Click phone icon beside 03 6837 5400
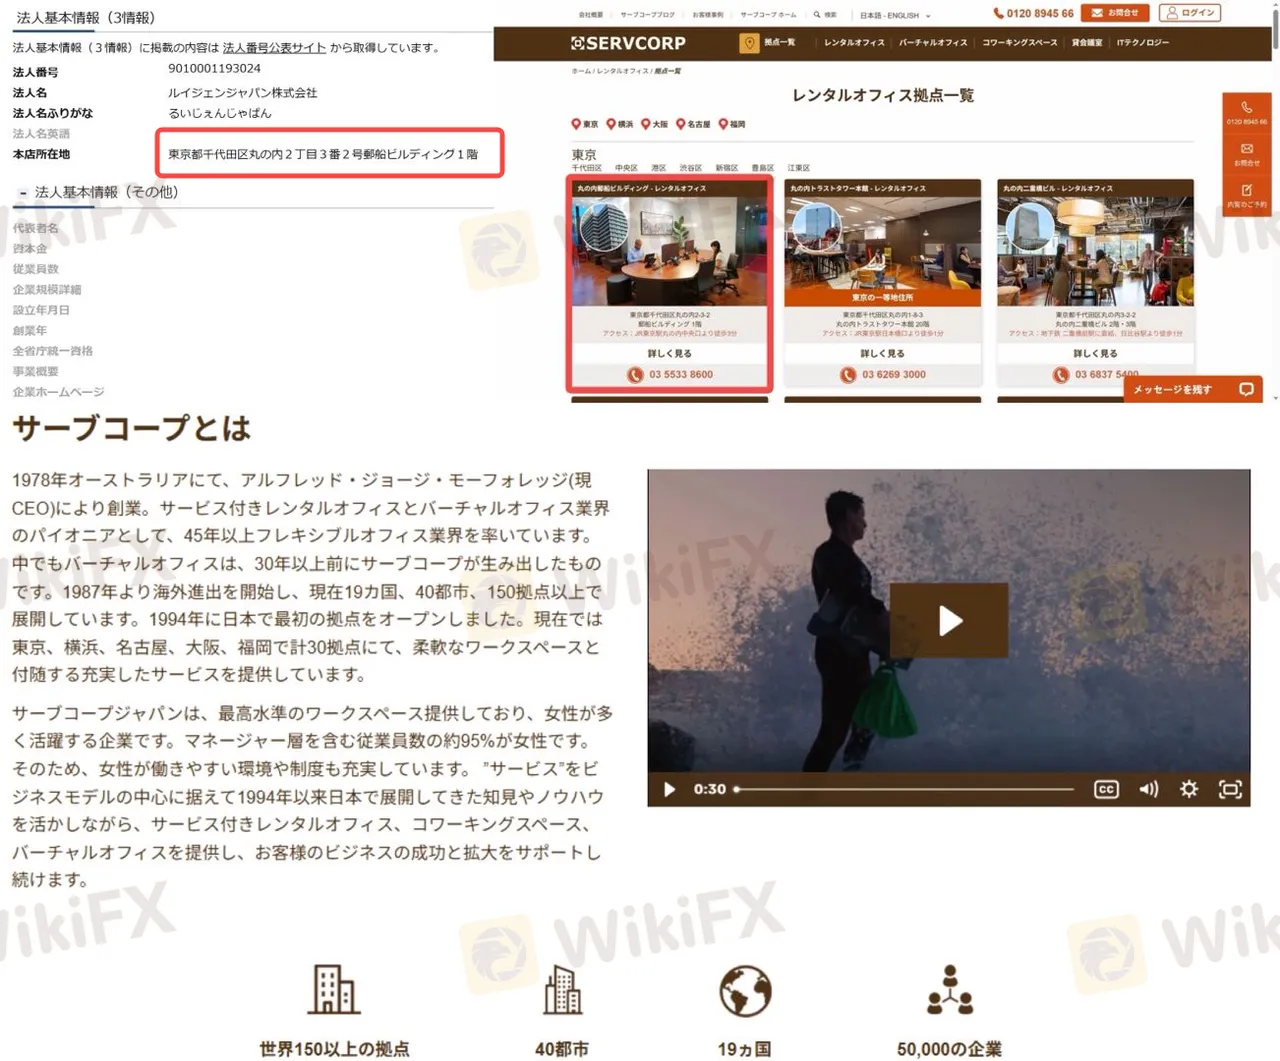The width and height of the screenshot is (1280, 1061). (x=1061, y=375)
